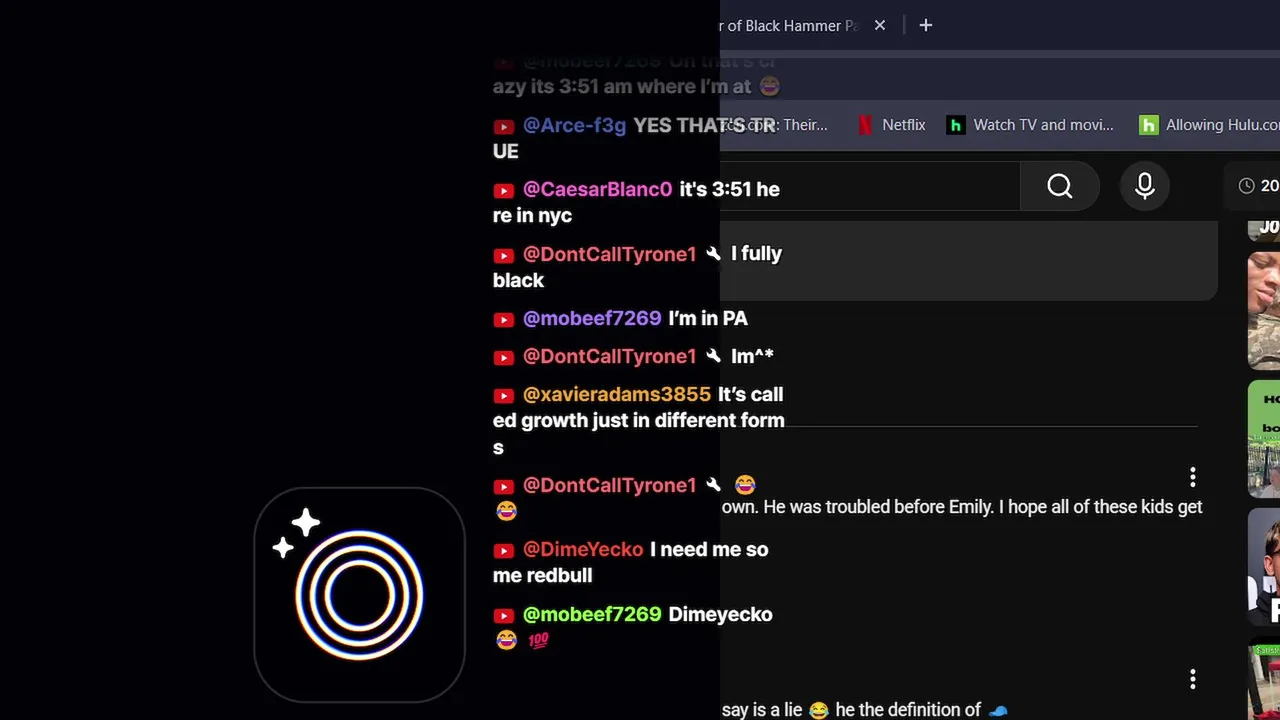Viewport: 1280px width, 720px height.
Task: Click wrench badge next to 'I fully black'
Action: point(713,254)
